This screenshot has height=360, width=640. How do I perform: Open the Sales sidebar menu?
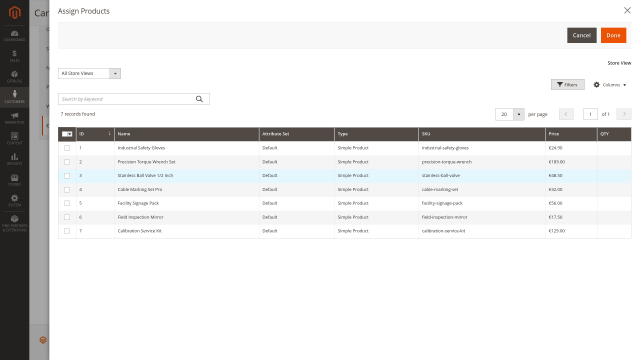pyautogui.click(x=14, y=56)
